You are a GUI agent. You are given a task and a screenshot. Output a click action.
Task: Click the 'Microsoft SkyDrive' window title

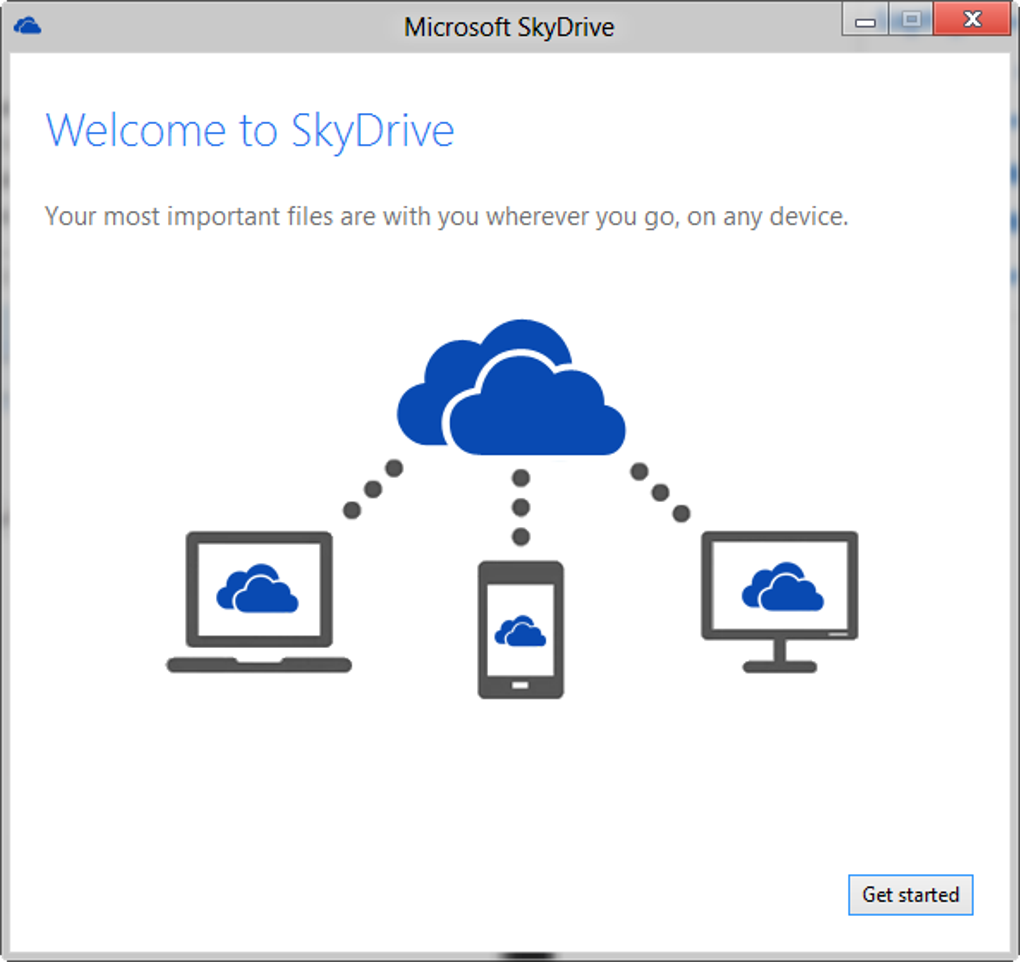[509, 27]
